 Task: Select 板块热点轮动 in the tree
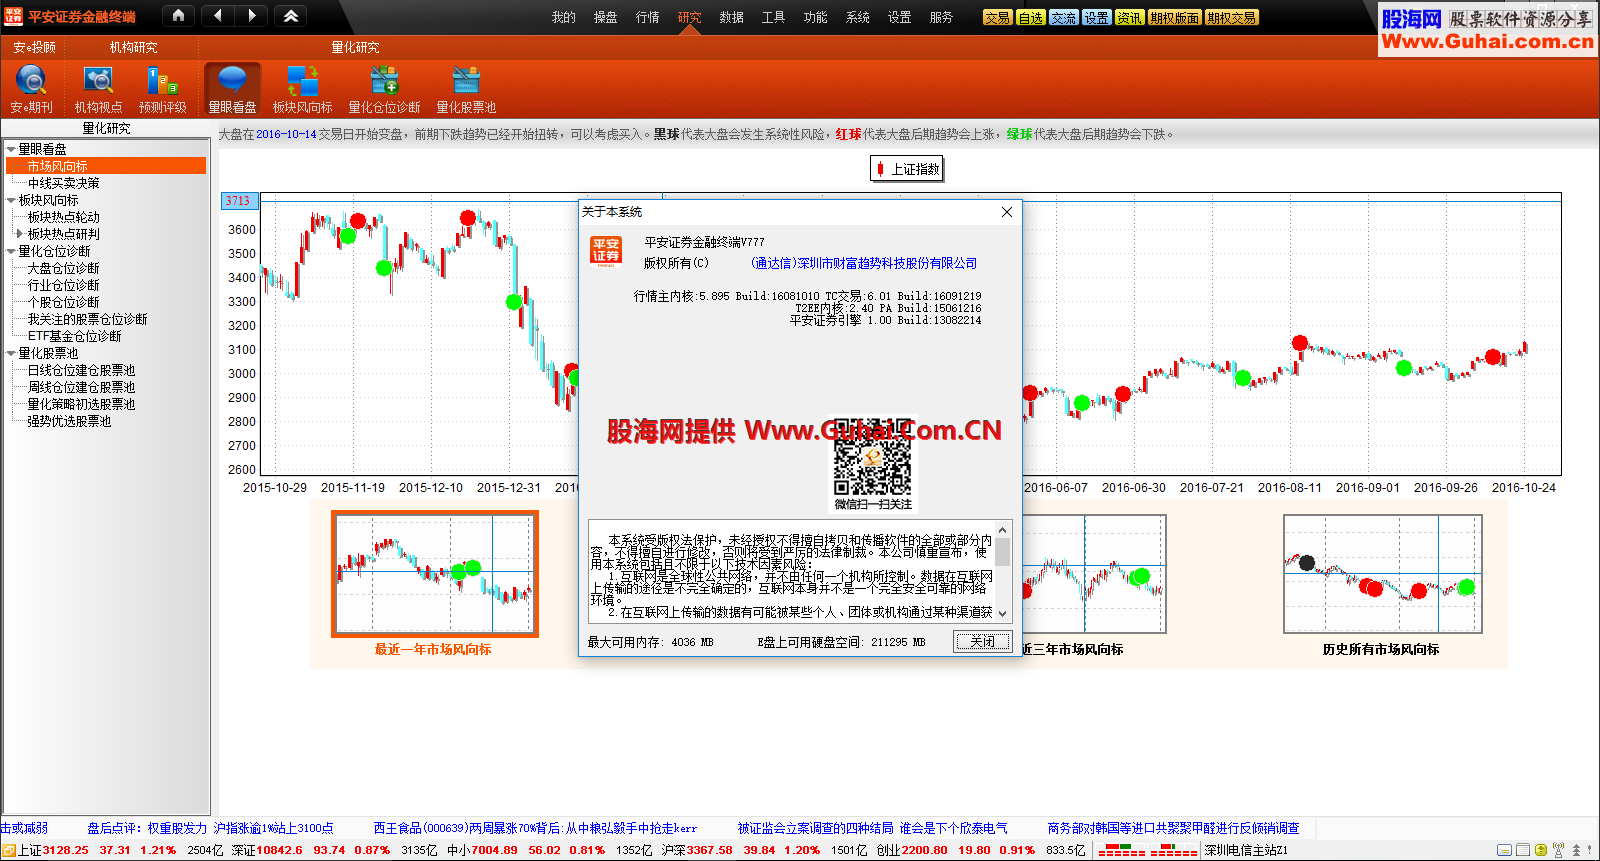pos(64,217)
